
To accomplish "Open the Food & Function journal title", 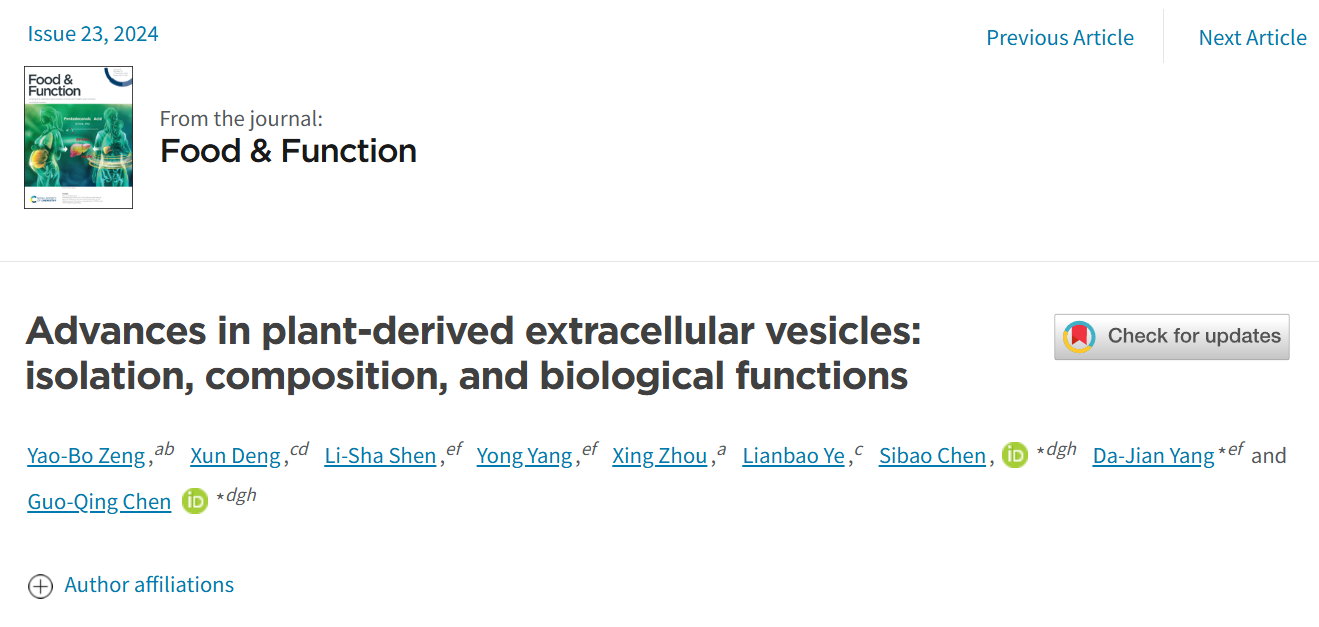I will click(288, 151).
